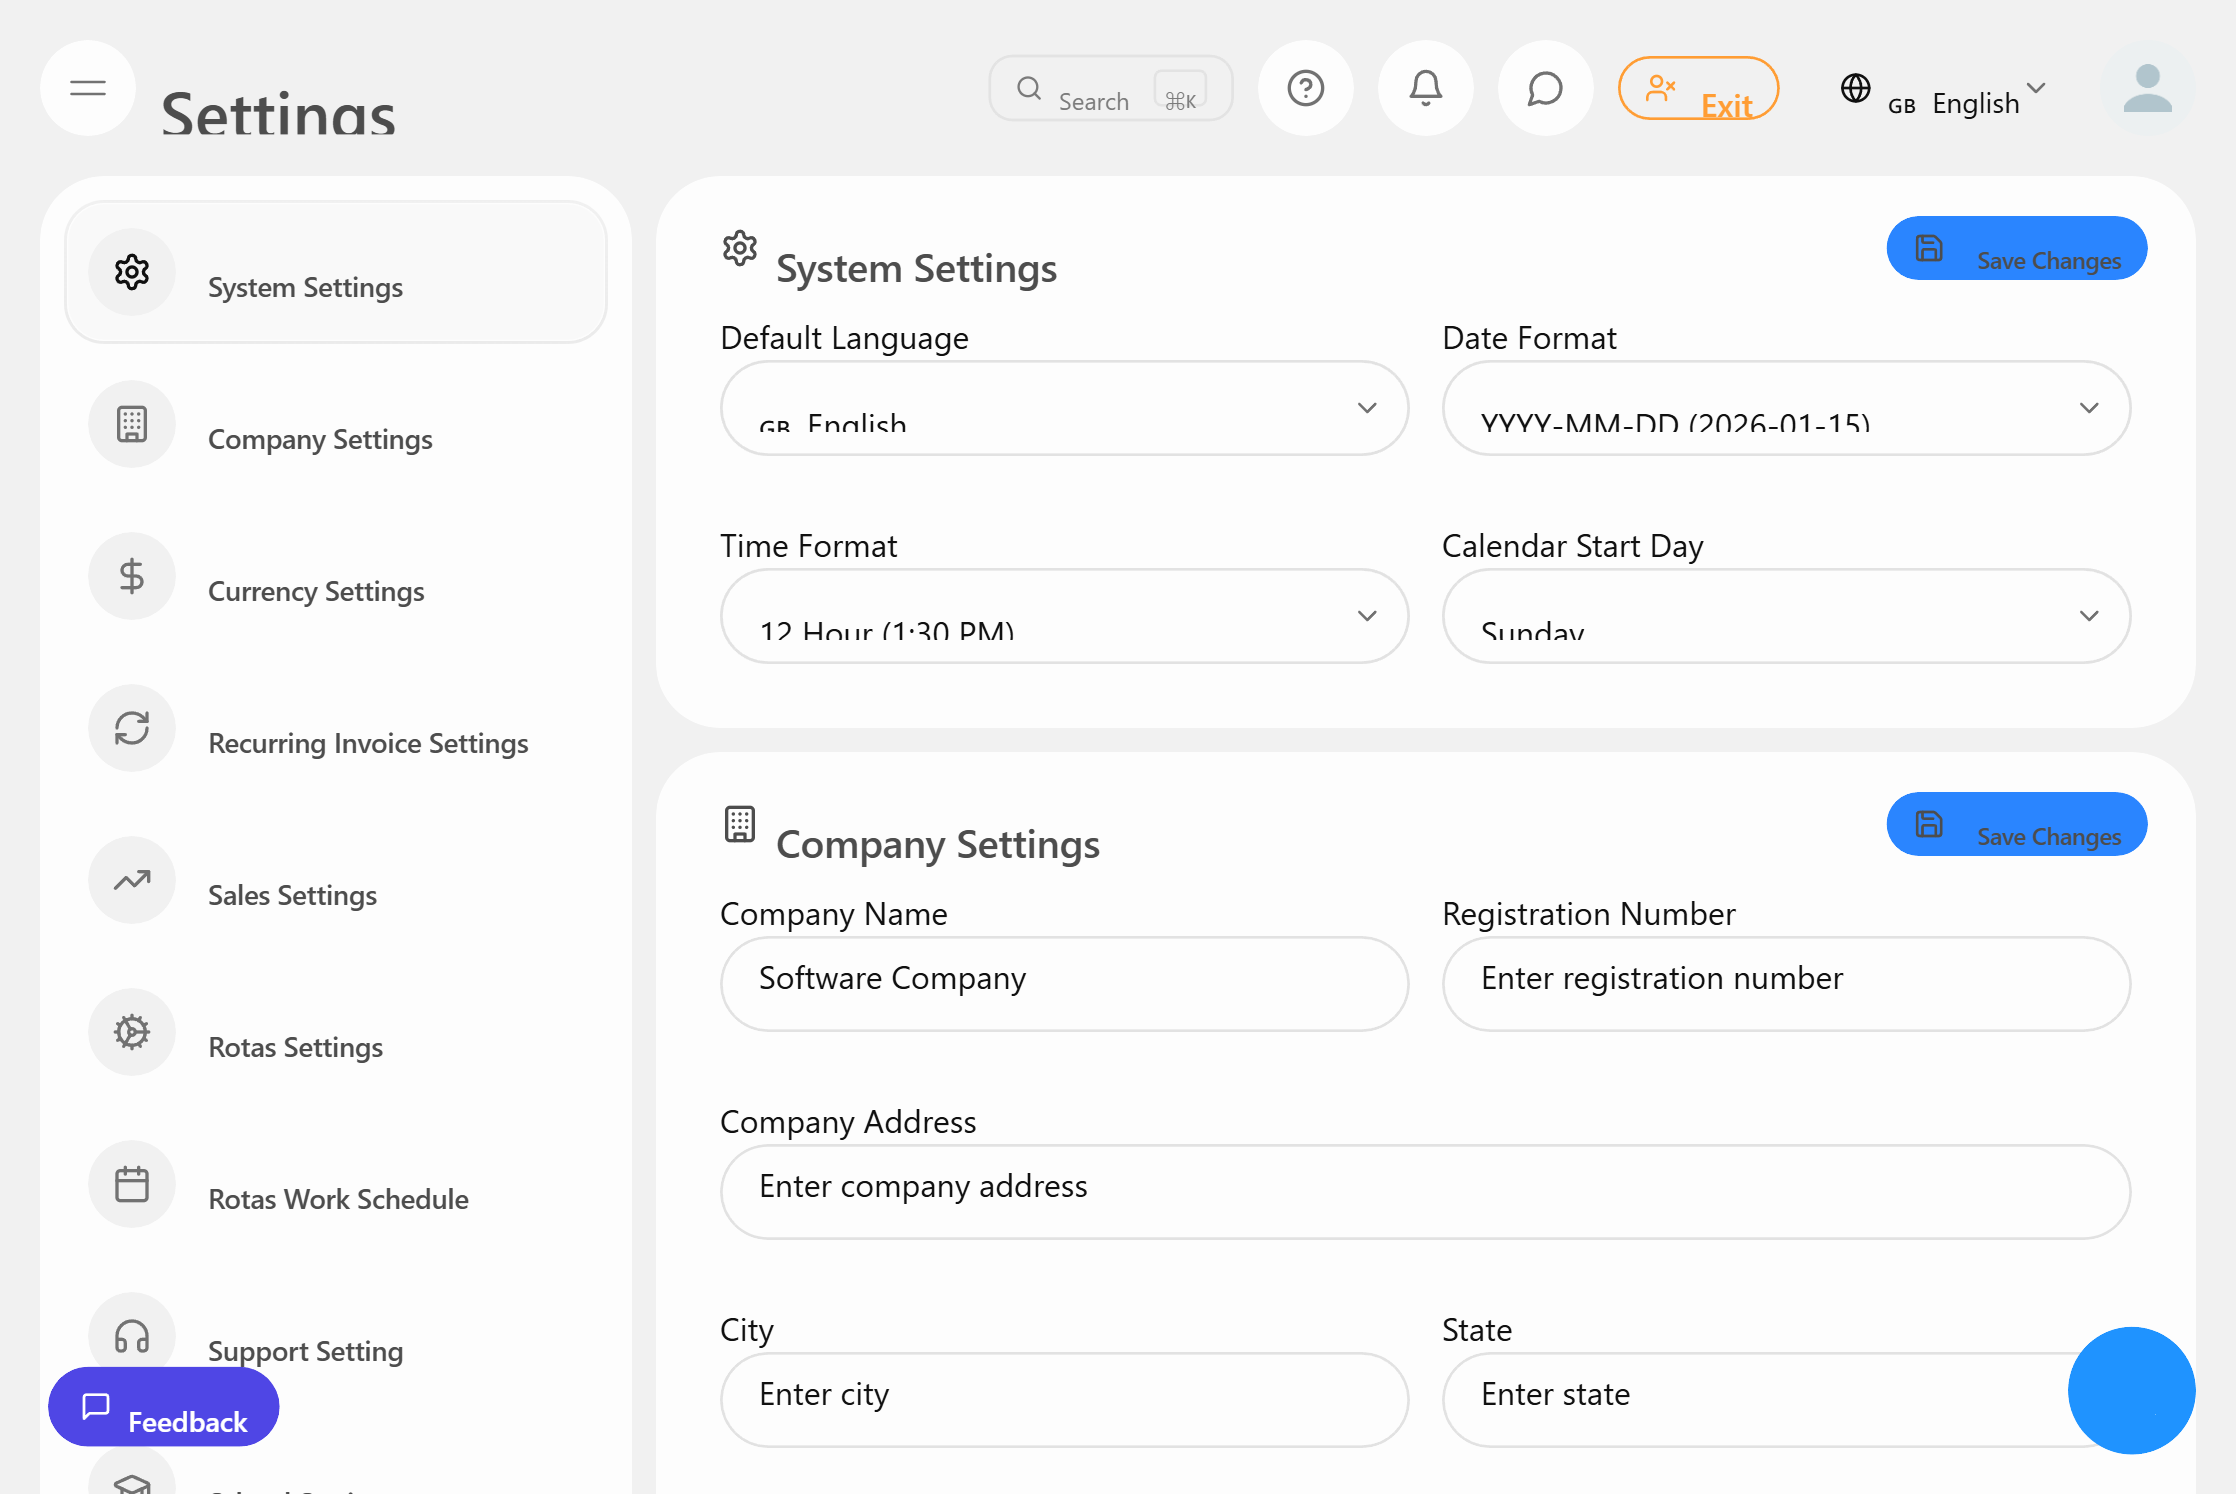Open Rotas Settings gear icon
The width and height of the screenshot is (2236, 1494).
(132, 1032)
